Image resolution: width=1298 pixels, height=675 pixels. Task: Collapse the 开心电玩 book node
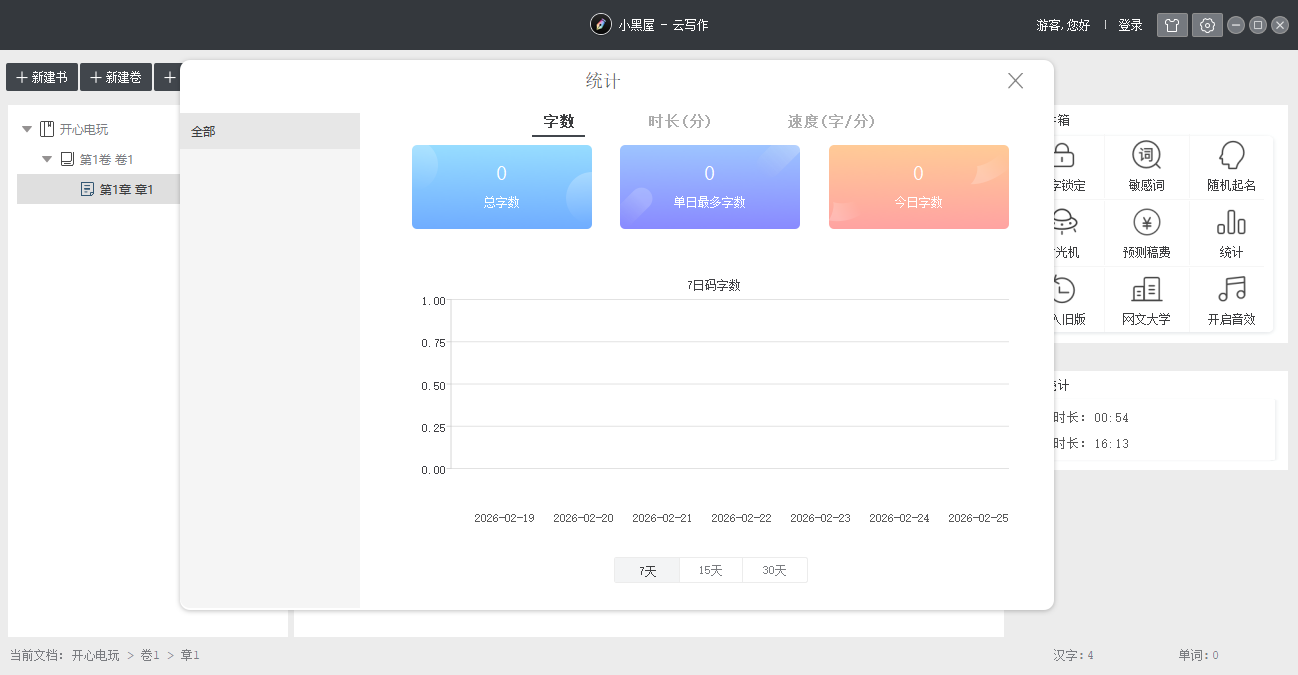coord(26,128)
